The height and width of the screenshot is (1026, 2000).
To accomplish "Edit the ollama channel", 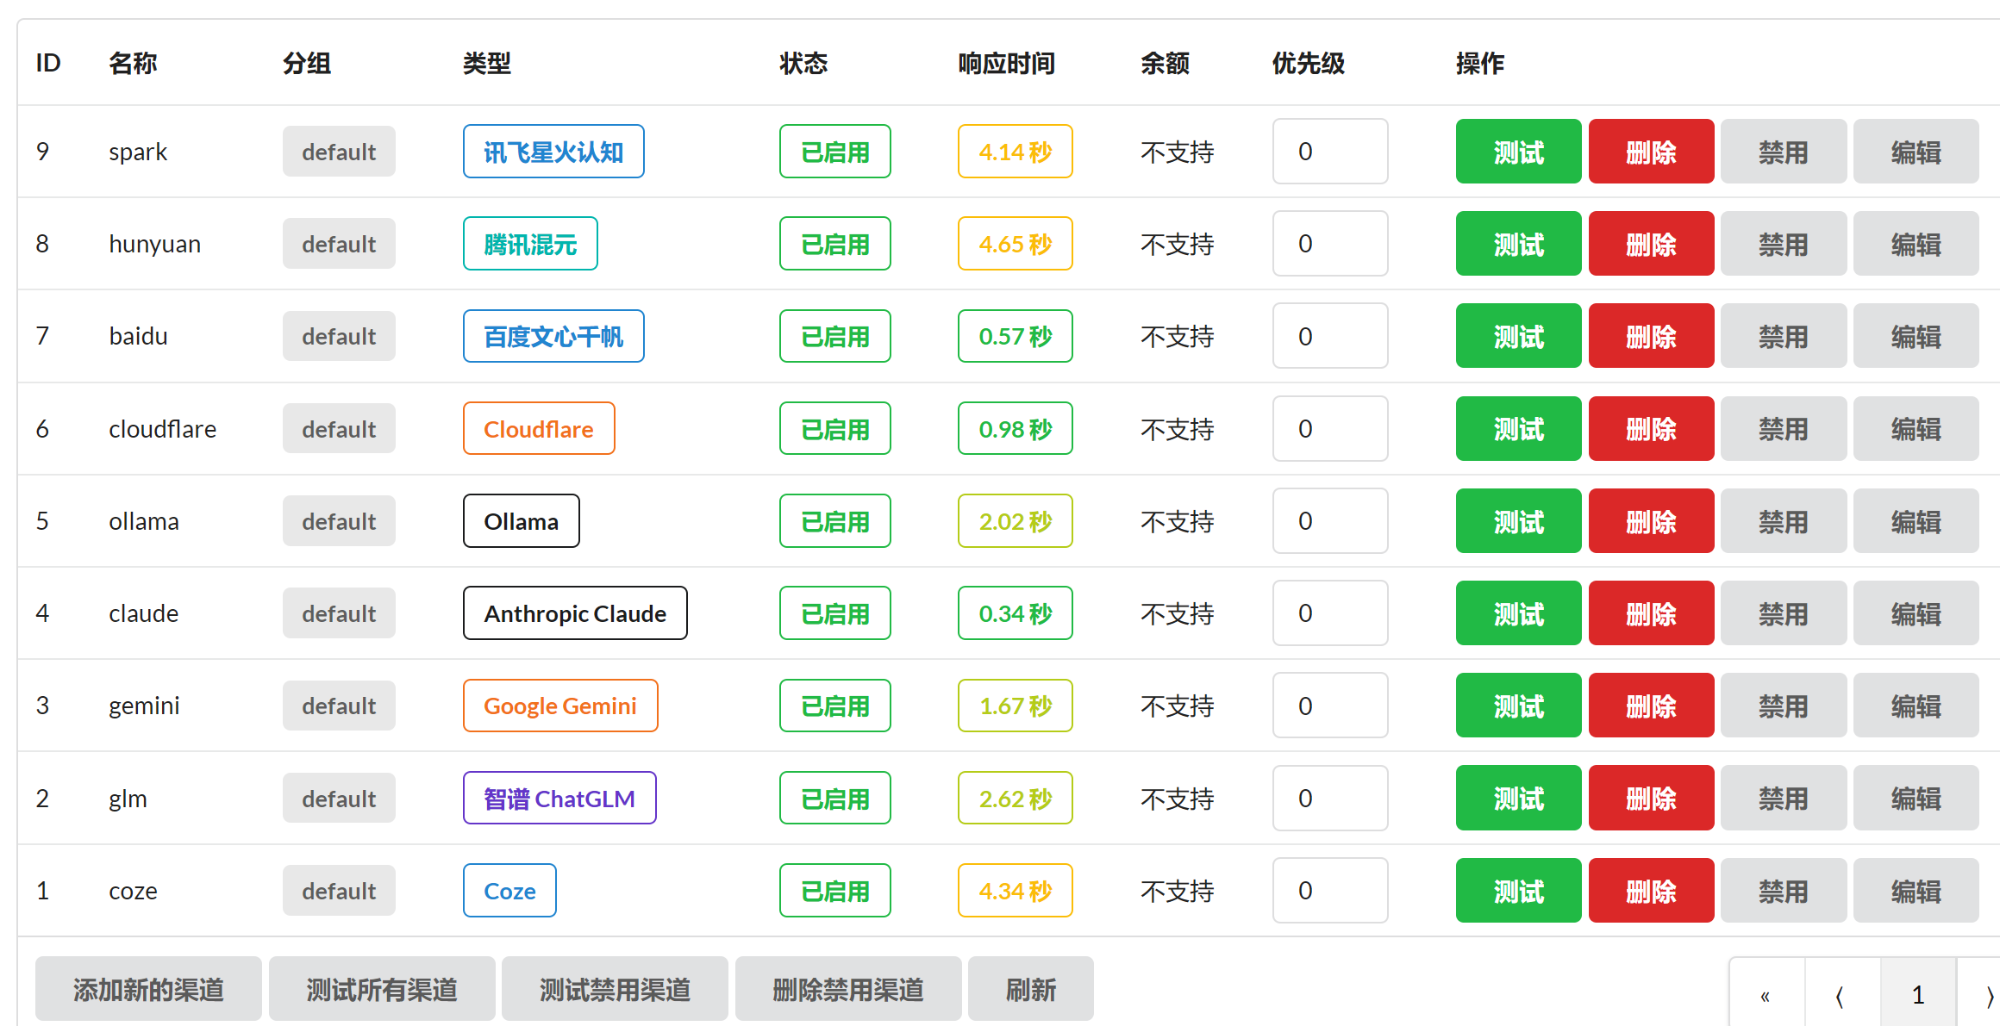I will (1916, 521).
